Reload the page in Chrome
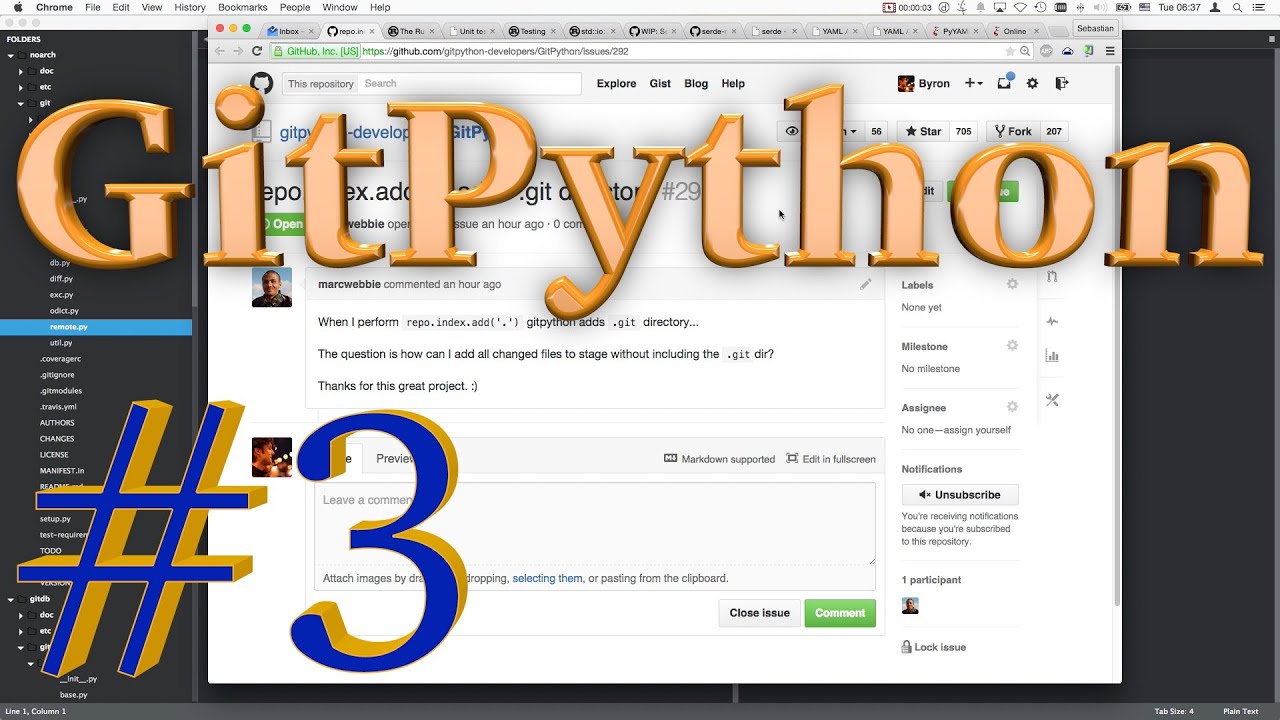The width and height of the screenshot is (1280, 720). click(257, 51)
